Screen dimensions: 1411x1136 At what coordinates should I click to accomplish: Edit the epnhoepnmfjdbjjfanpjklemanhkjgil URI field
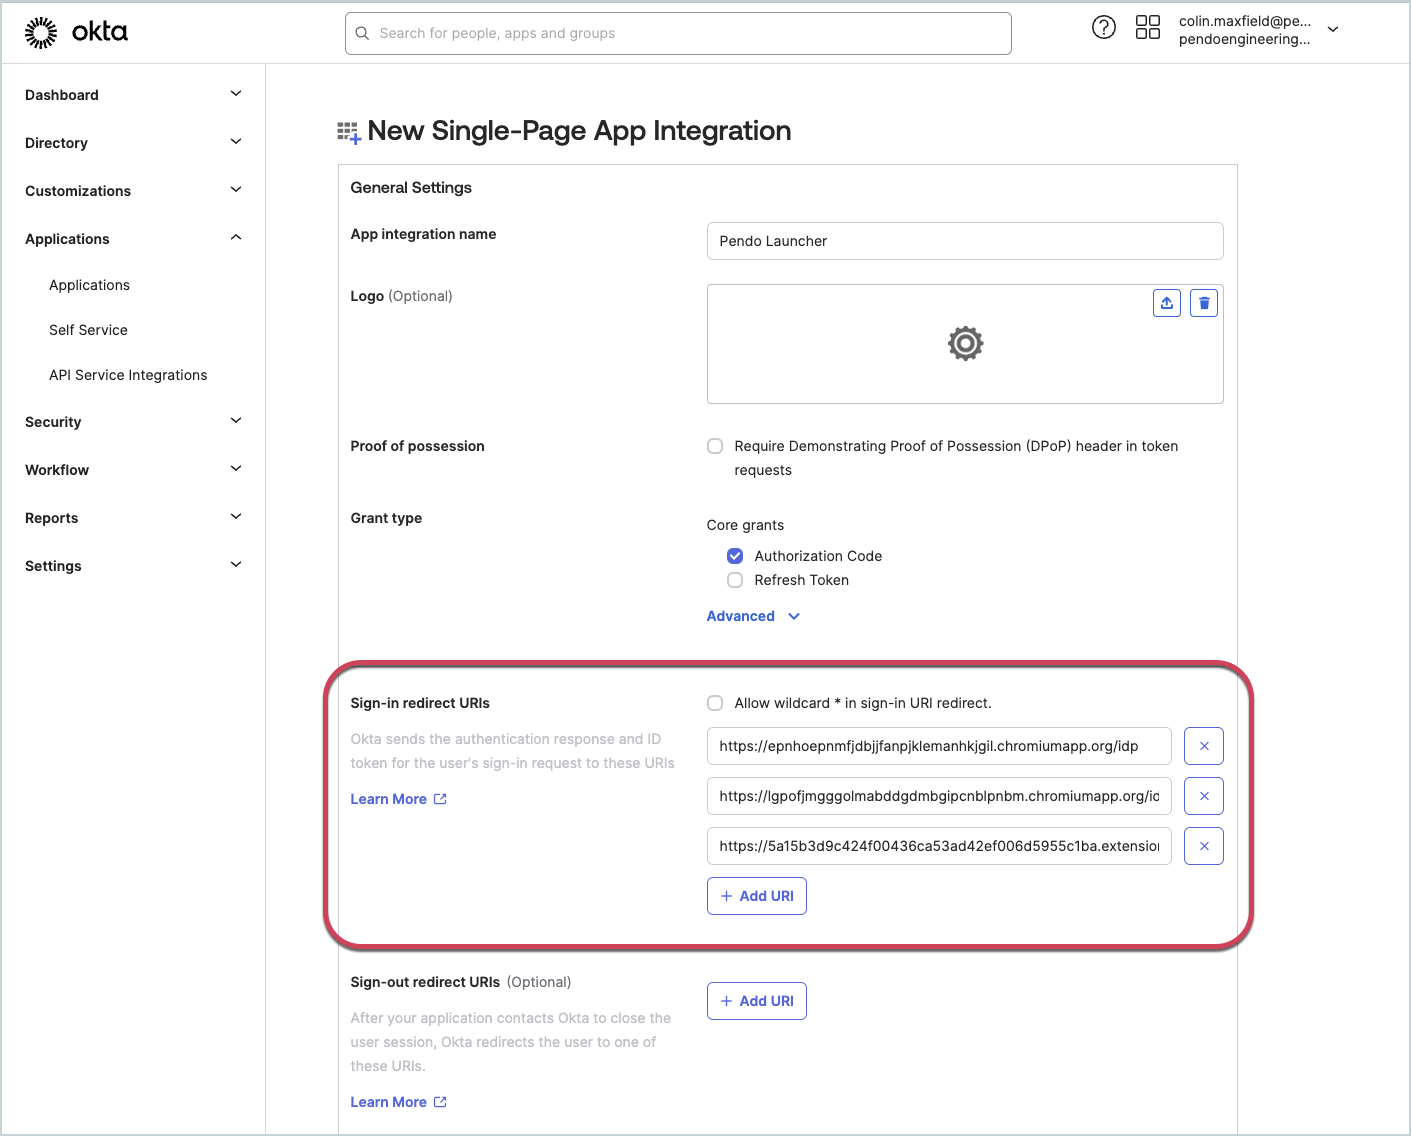point(939,746)
